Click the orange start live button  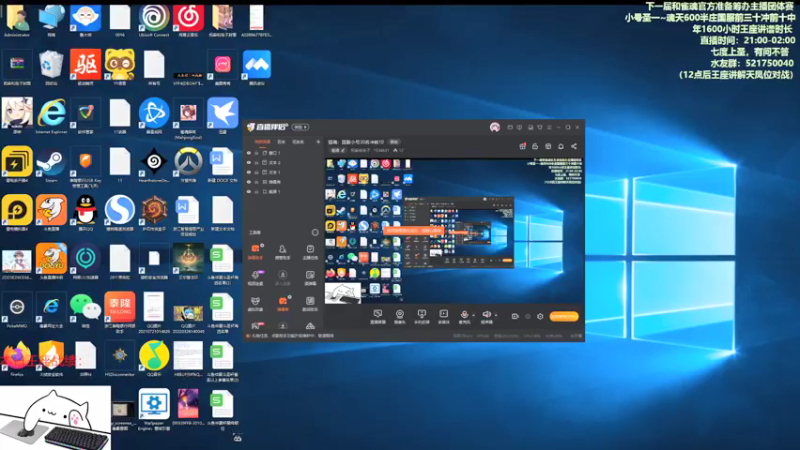[x=564, y=316]
